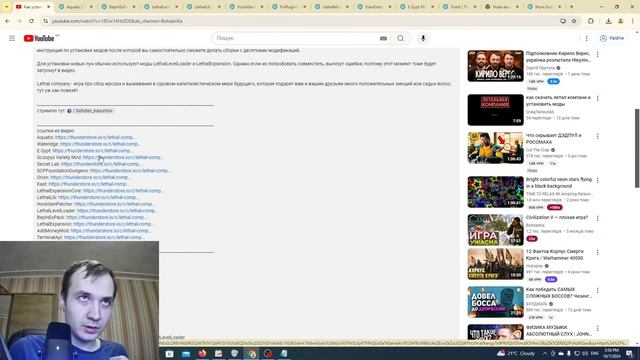Open the Civilization V video title

coord(557,218)
